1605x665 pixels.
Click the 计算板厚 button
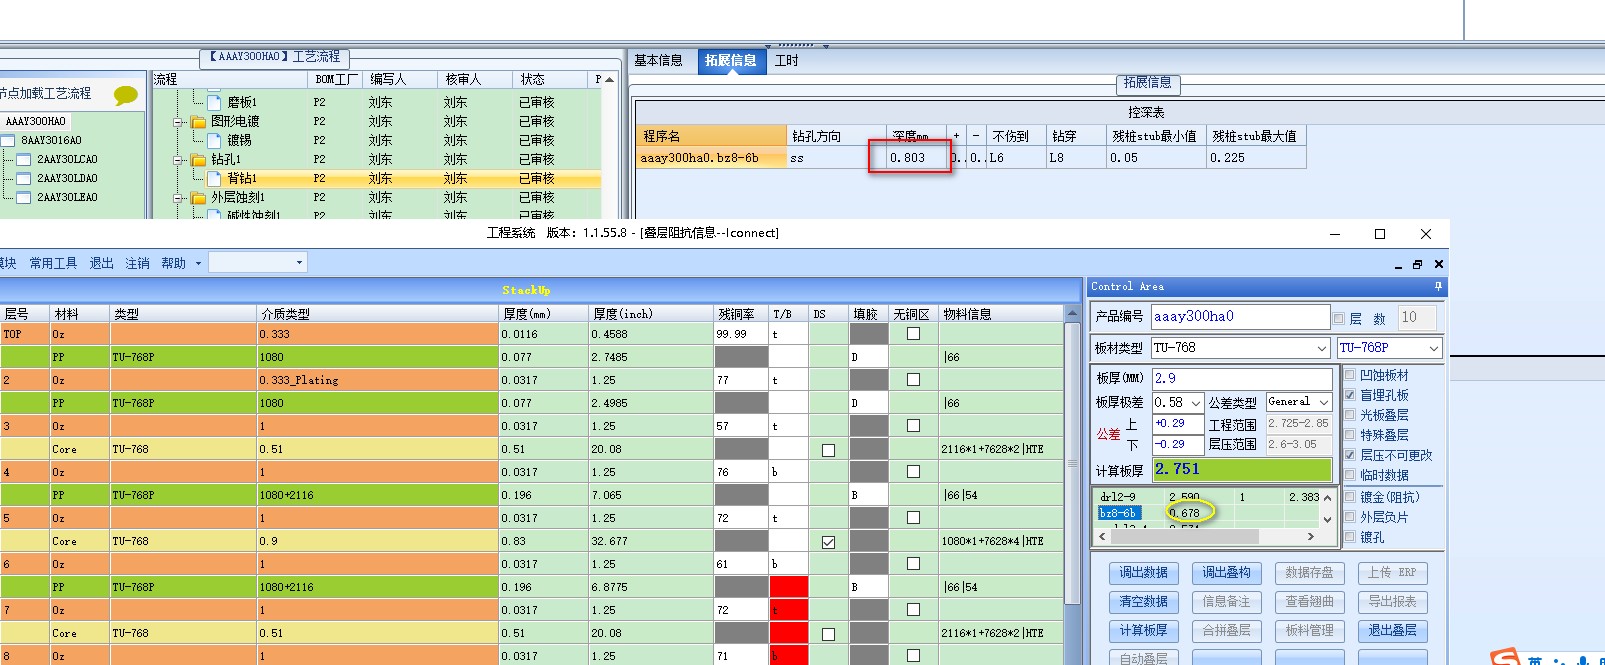(x=1144, y=631)
